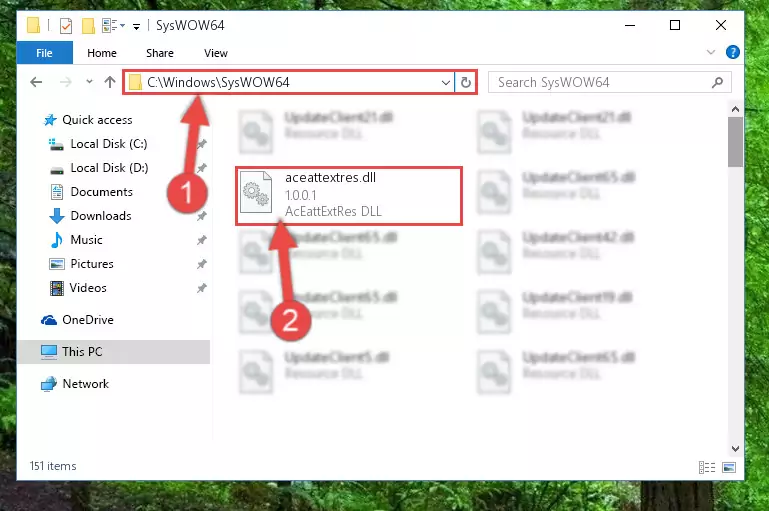Viewport: 769px width, 511px height.
Task: Close the SysWOW64 window
Action: pos(720,25)
